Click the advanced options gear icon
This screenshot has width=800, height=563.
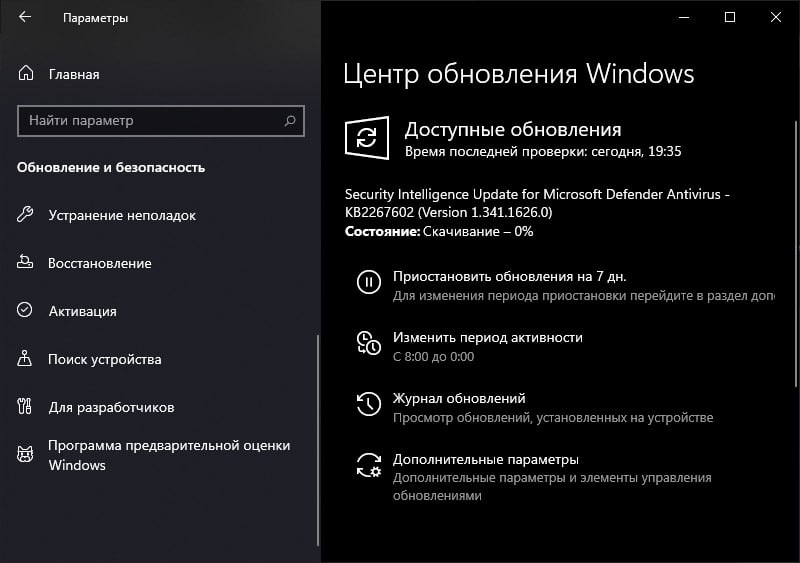pyautogui.click(x=368, y=465)
